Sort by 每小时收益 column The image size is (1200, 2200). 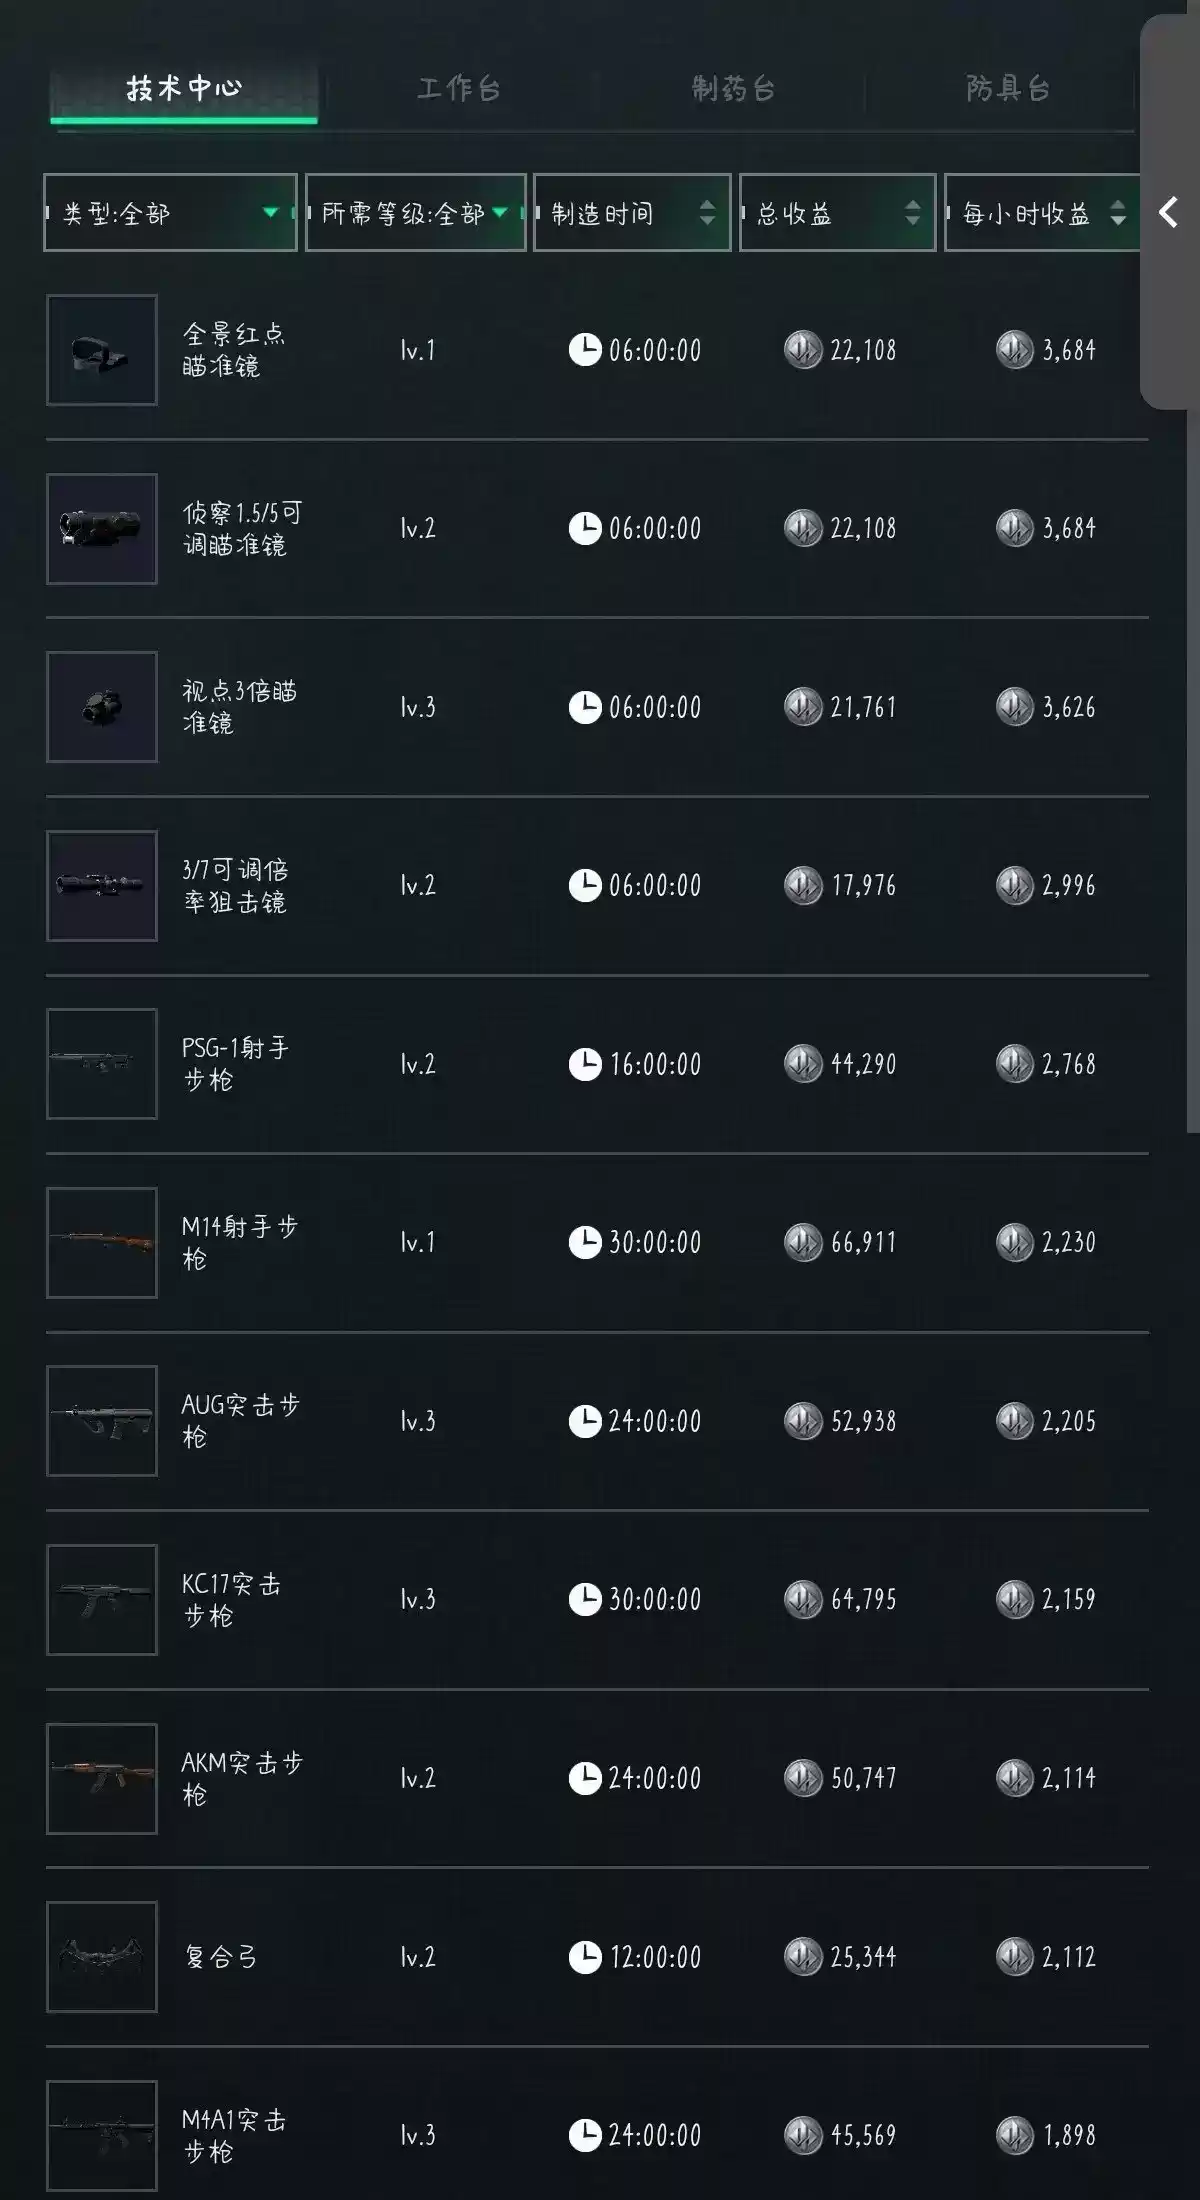1041,213
